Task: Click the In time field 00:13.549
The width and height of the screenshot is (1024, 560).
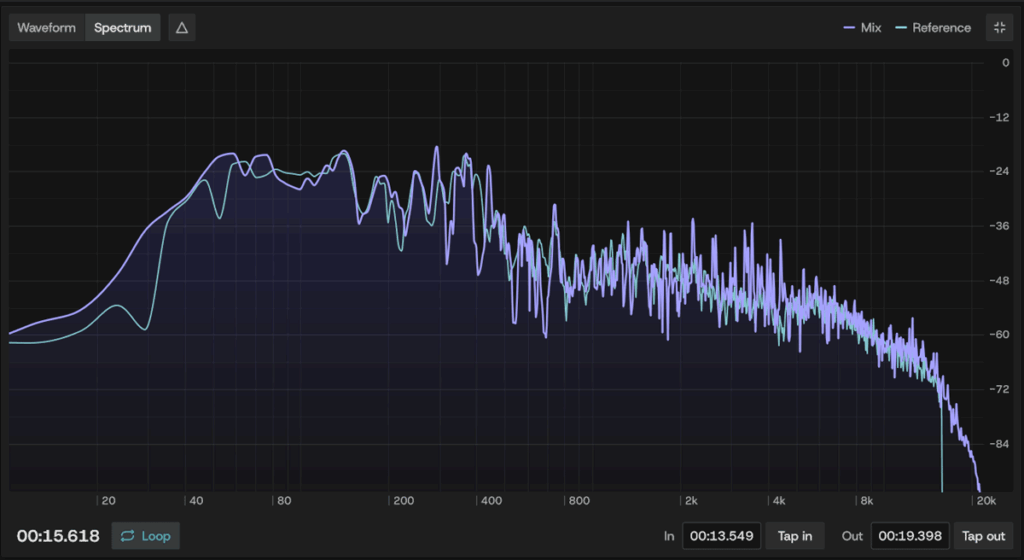Action: click(721, 536)
